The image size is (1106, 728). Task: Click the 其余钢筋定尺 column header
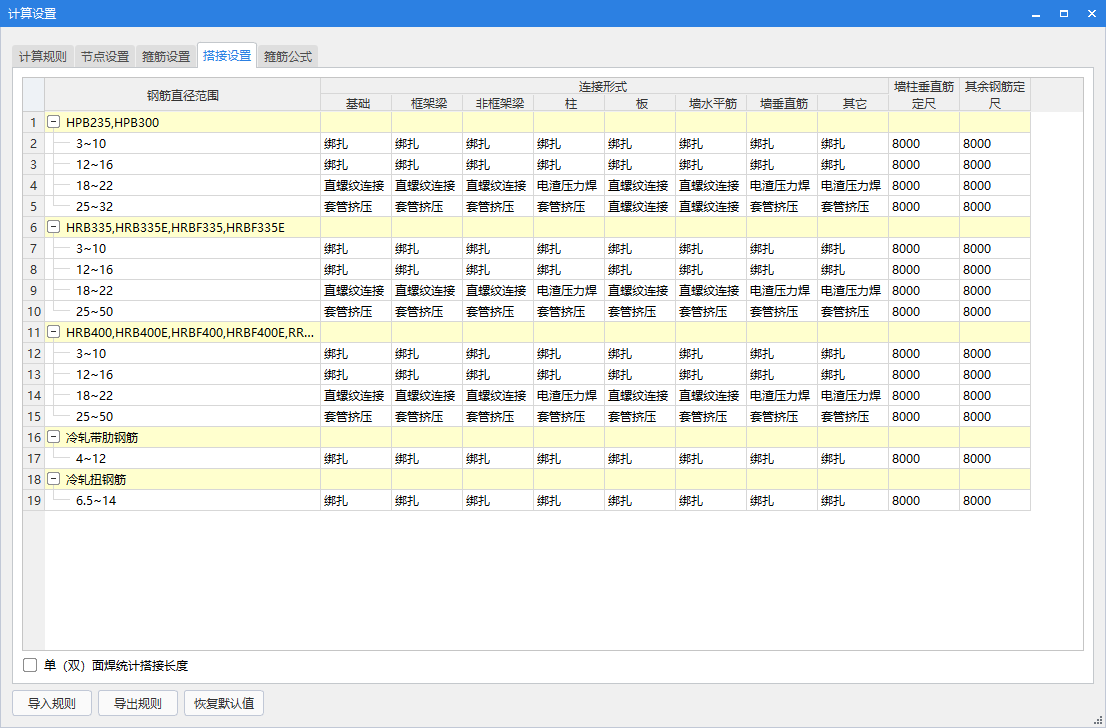click(x=995, y=95)
